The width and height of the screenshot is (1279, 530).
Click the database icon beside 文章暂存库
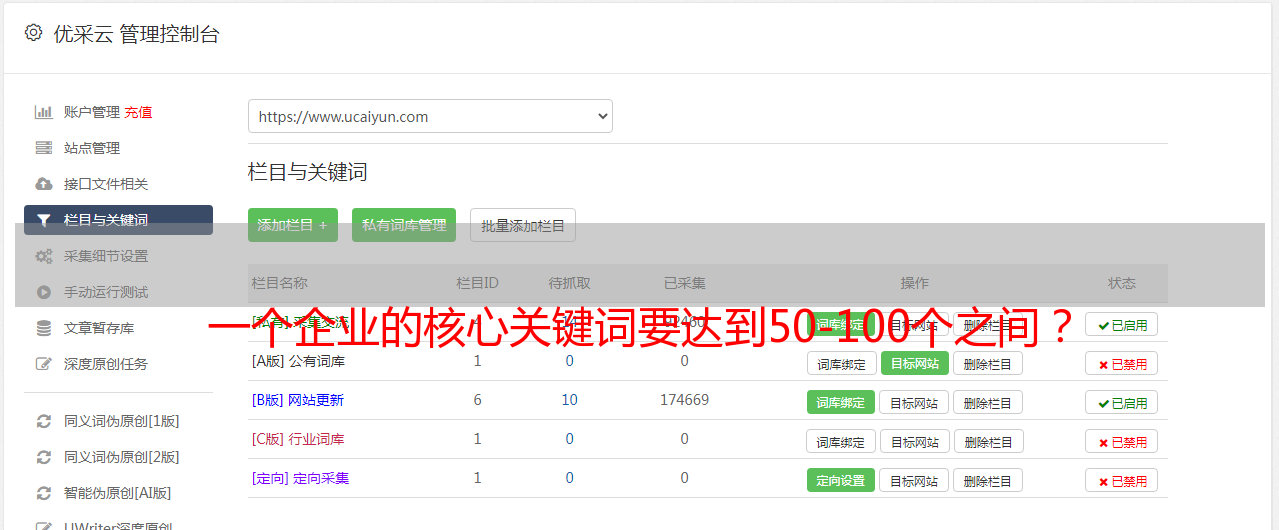pos(44,328)
